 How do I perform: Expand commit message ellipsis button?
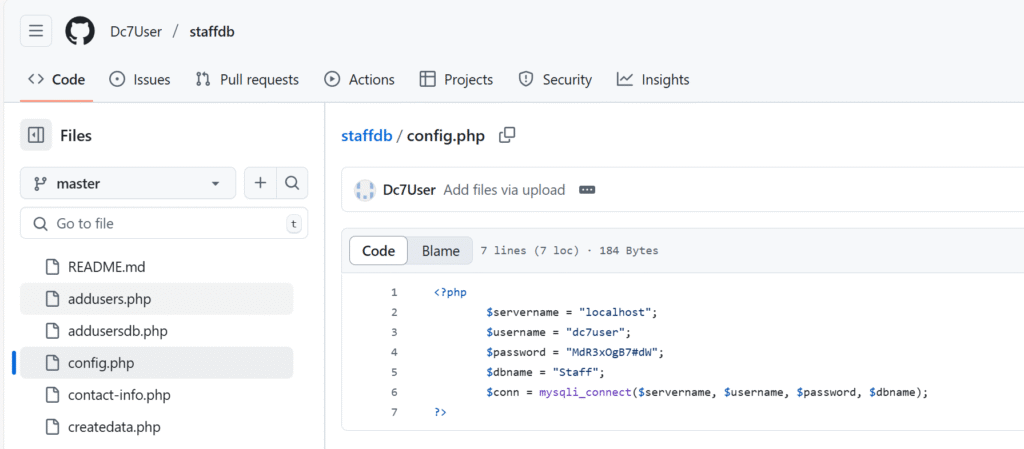click(586, 190)
